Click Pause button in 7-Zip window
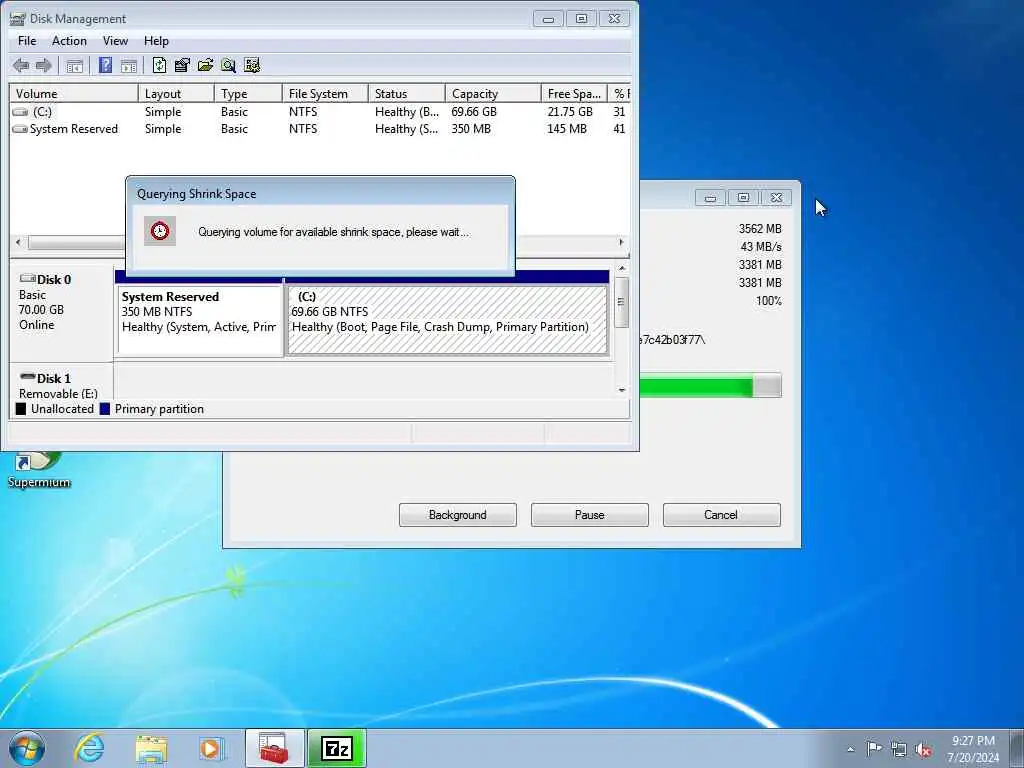Viewport: 1024px width, 768px height. [x=590, y=515]
